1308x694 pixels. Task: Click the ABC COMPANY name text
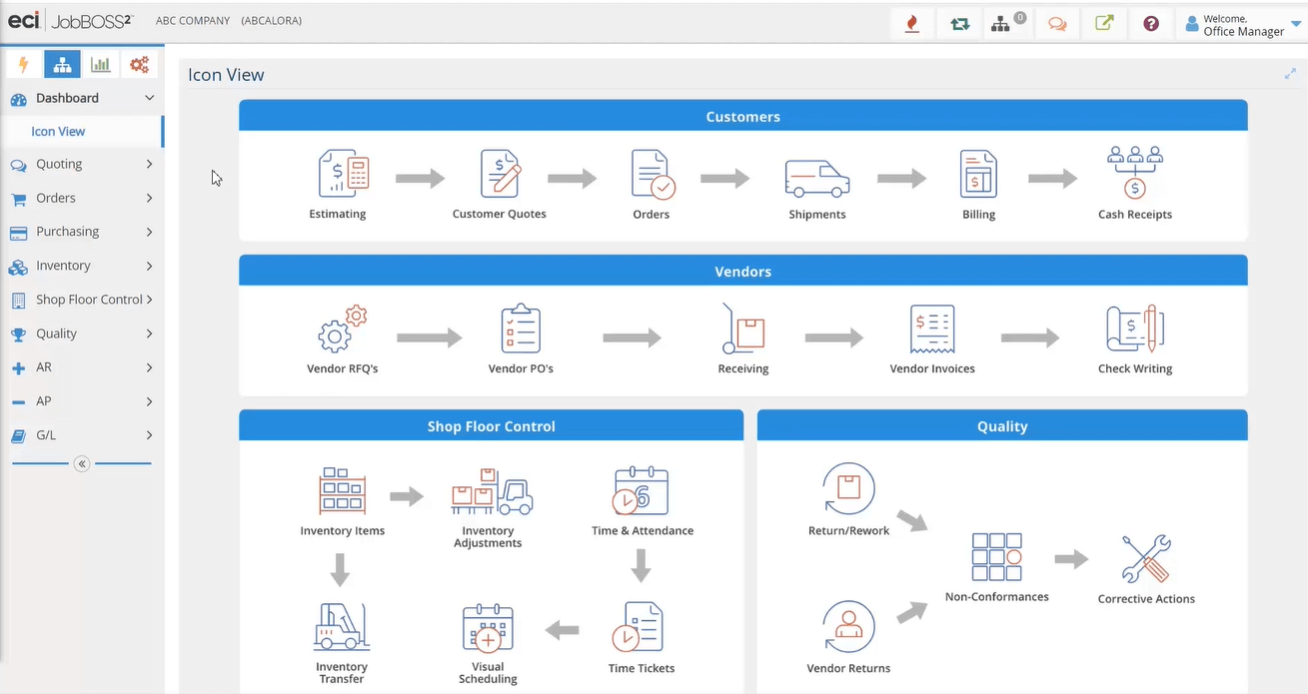point(193,21)
